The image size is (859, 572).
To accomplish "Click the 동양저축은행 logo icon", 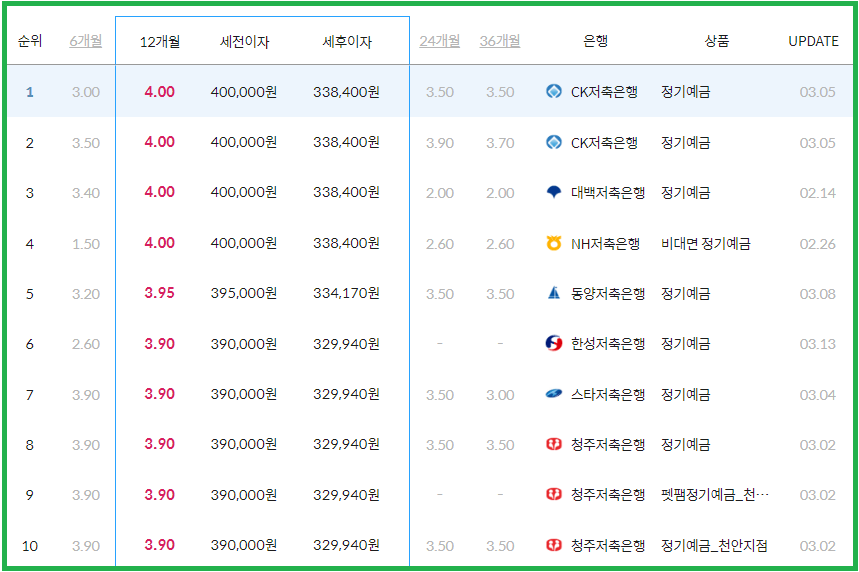I will tap(554, 293).
